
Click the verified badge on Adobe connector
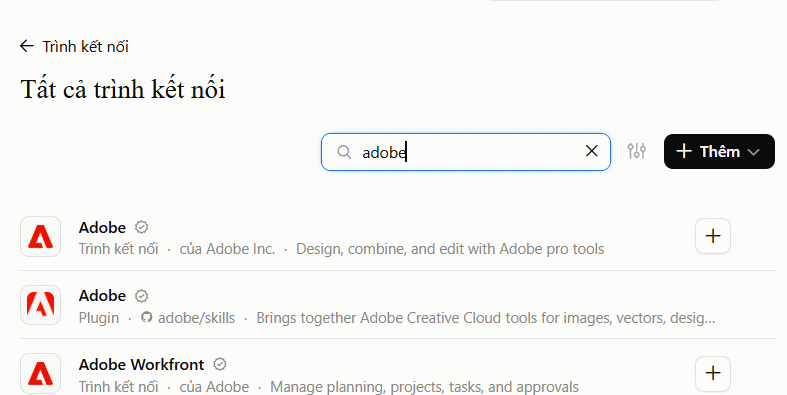point(142,227)
